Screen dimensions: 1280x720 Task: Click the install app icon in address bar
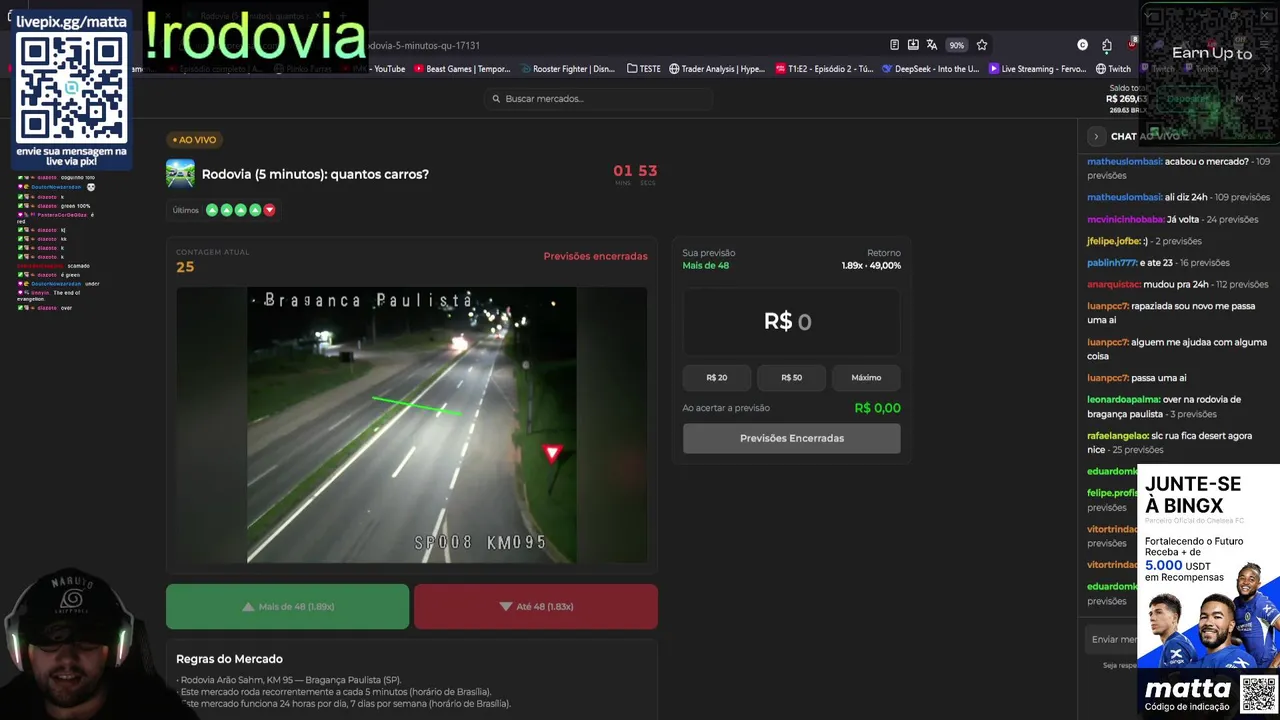[913, 45]
